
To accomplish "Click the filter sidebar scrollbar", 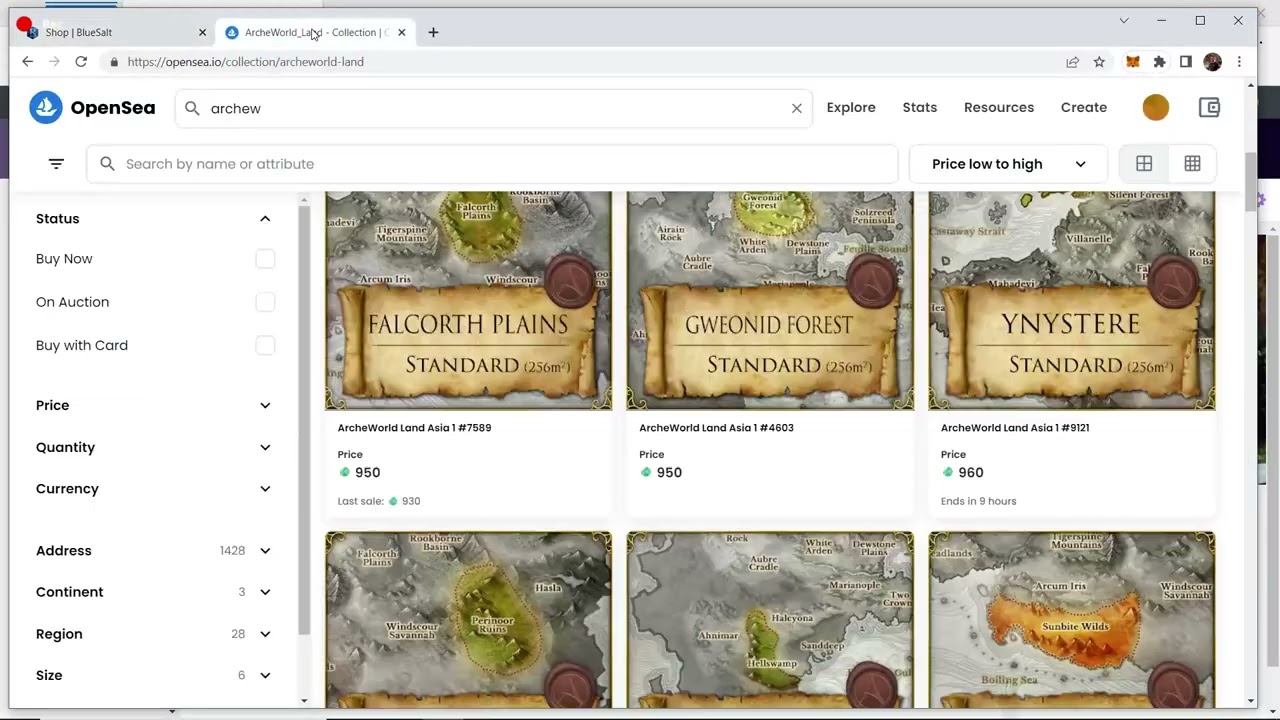I will (304, 420).
